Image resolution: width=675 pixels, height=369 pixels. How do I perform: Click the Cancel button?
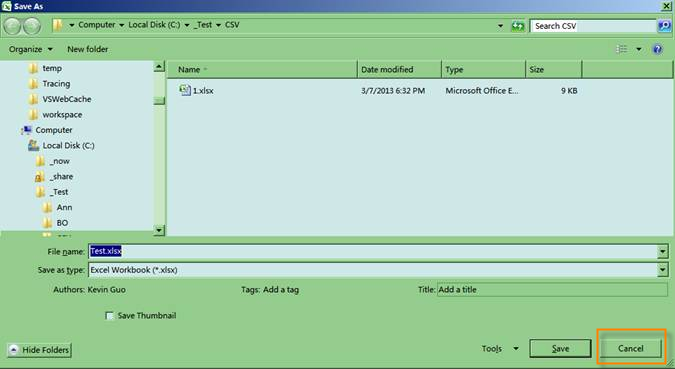pos(631,348)
